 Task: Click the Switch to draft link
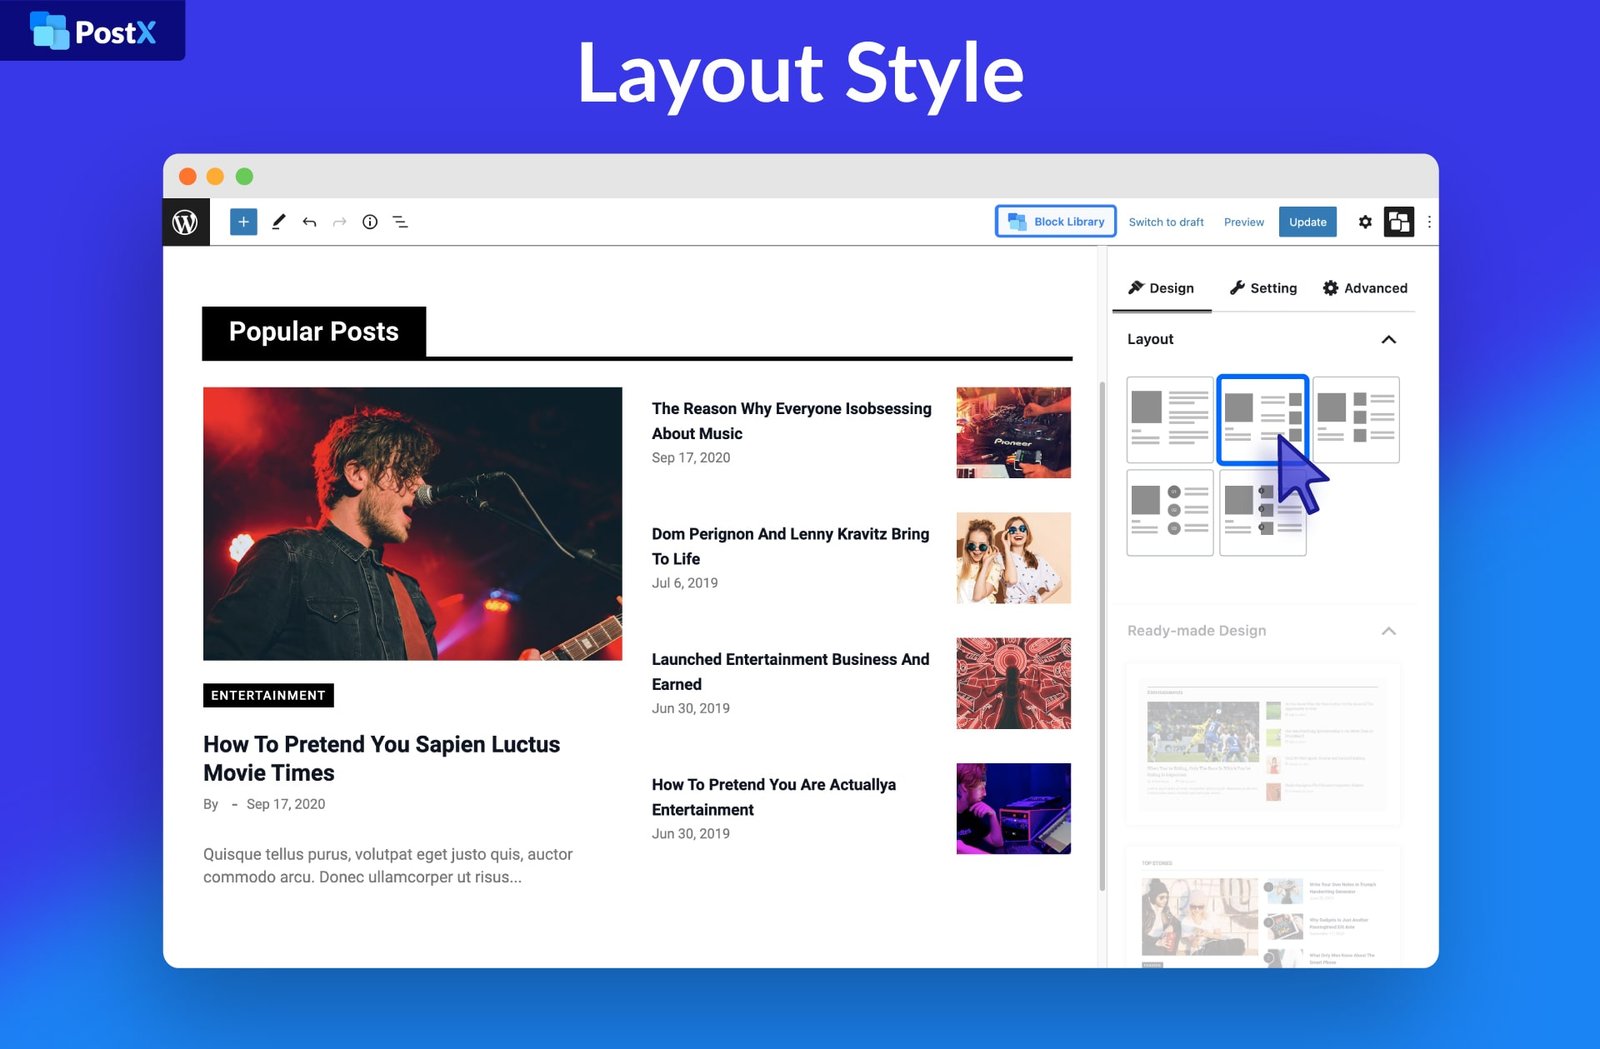click(x=1166, y=222)
